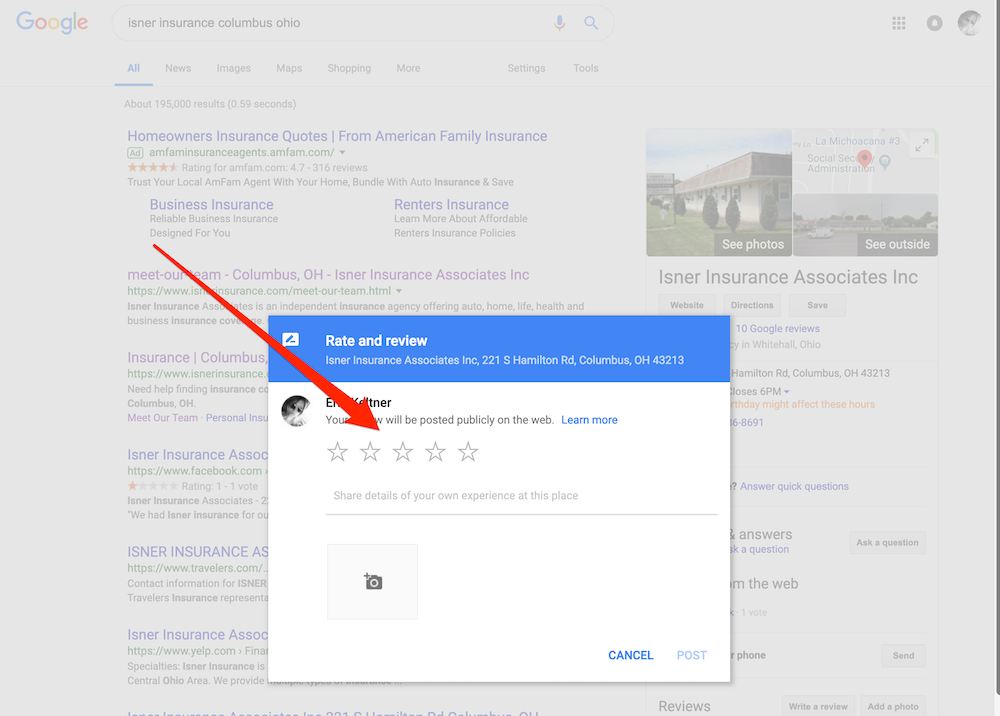
Task: Open the Google apps grid
Action: click(x=899, y=23)
